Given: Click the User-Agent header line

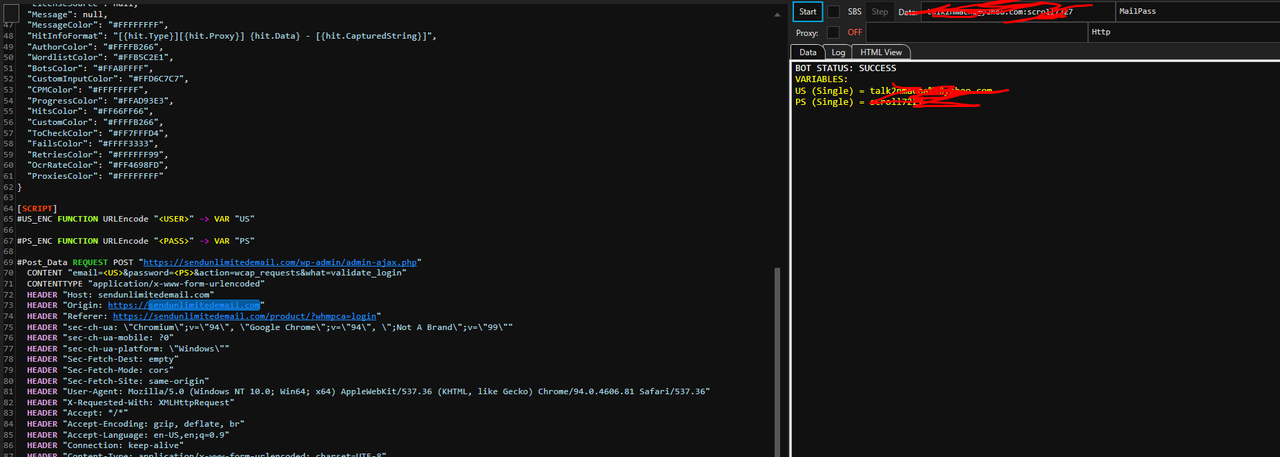Looking at the screenshot, I should [x=368, y=392].
